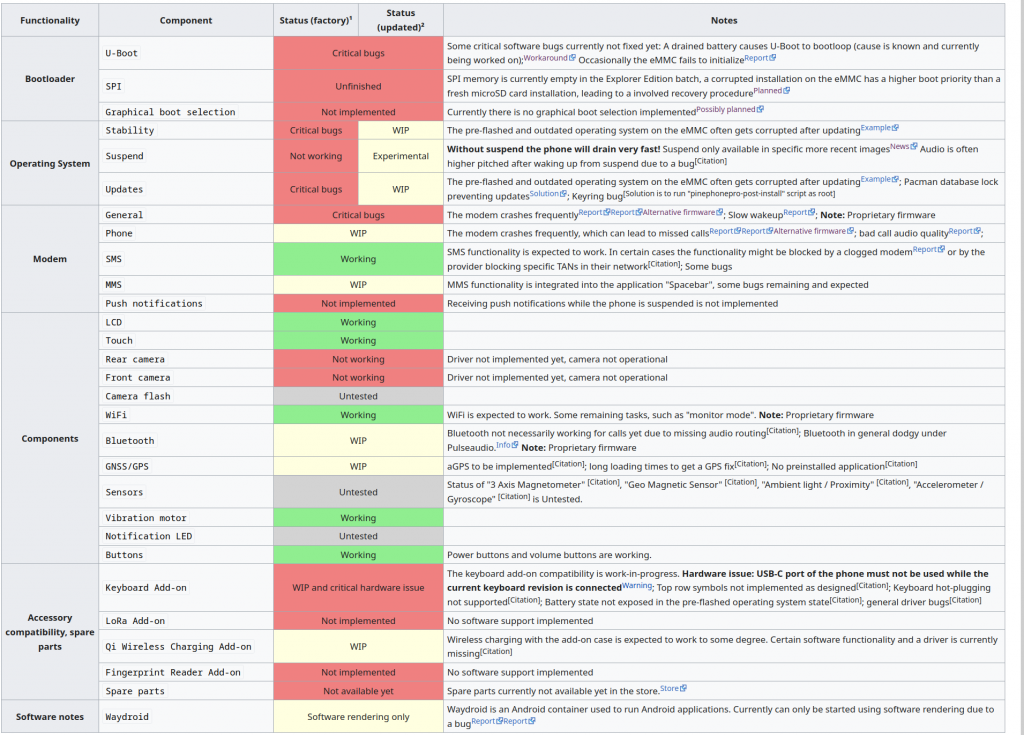The width and height of the screenshot is (1024, 735).
Task: Follow the Warning link in Keyboard Add-on notes
Action: (635, 585)
